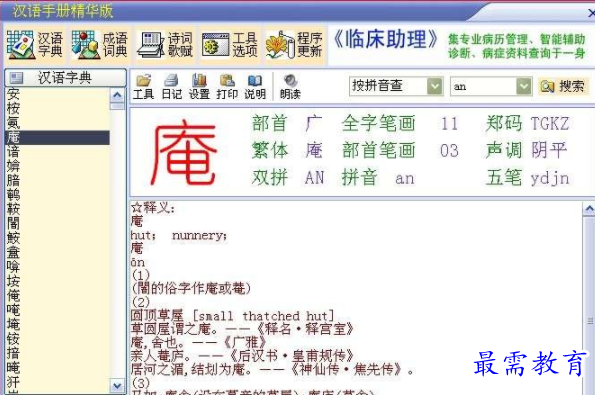Click the 汉语字典 list panel header icon
Screen dimensions: 595x395
(16, 78)
